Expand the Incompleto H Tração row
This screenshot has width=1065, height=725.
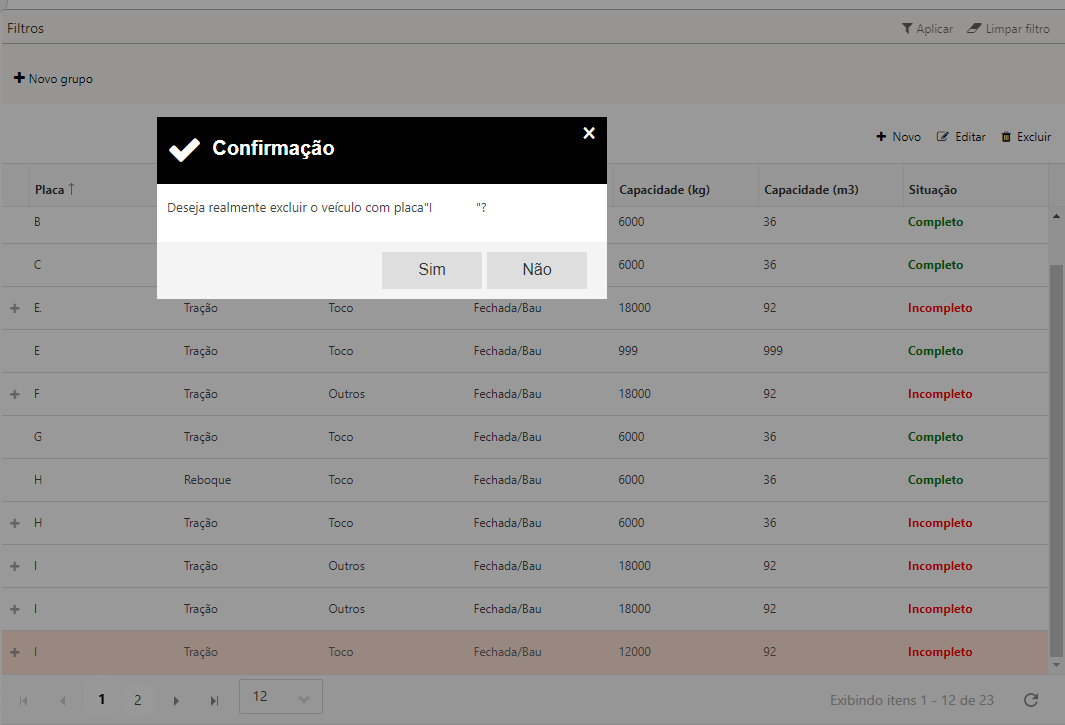point(15,523)
